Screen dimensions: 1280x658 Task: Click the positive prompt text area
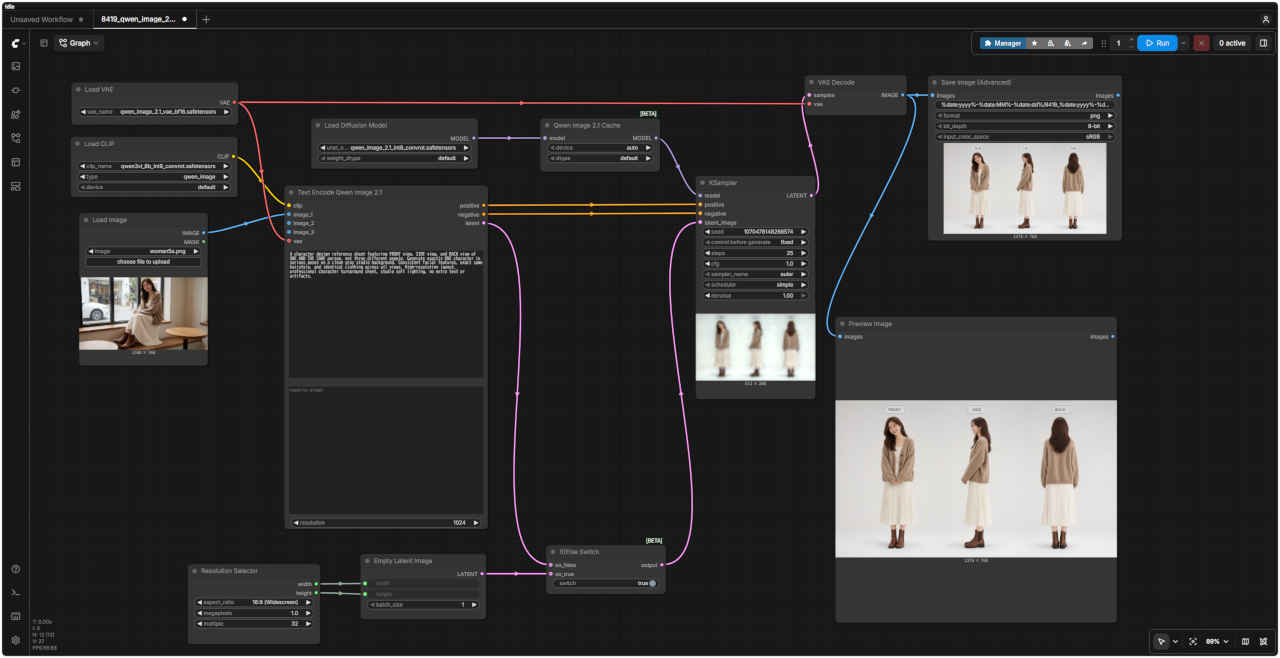coord(386,313)
